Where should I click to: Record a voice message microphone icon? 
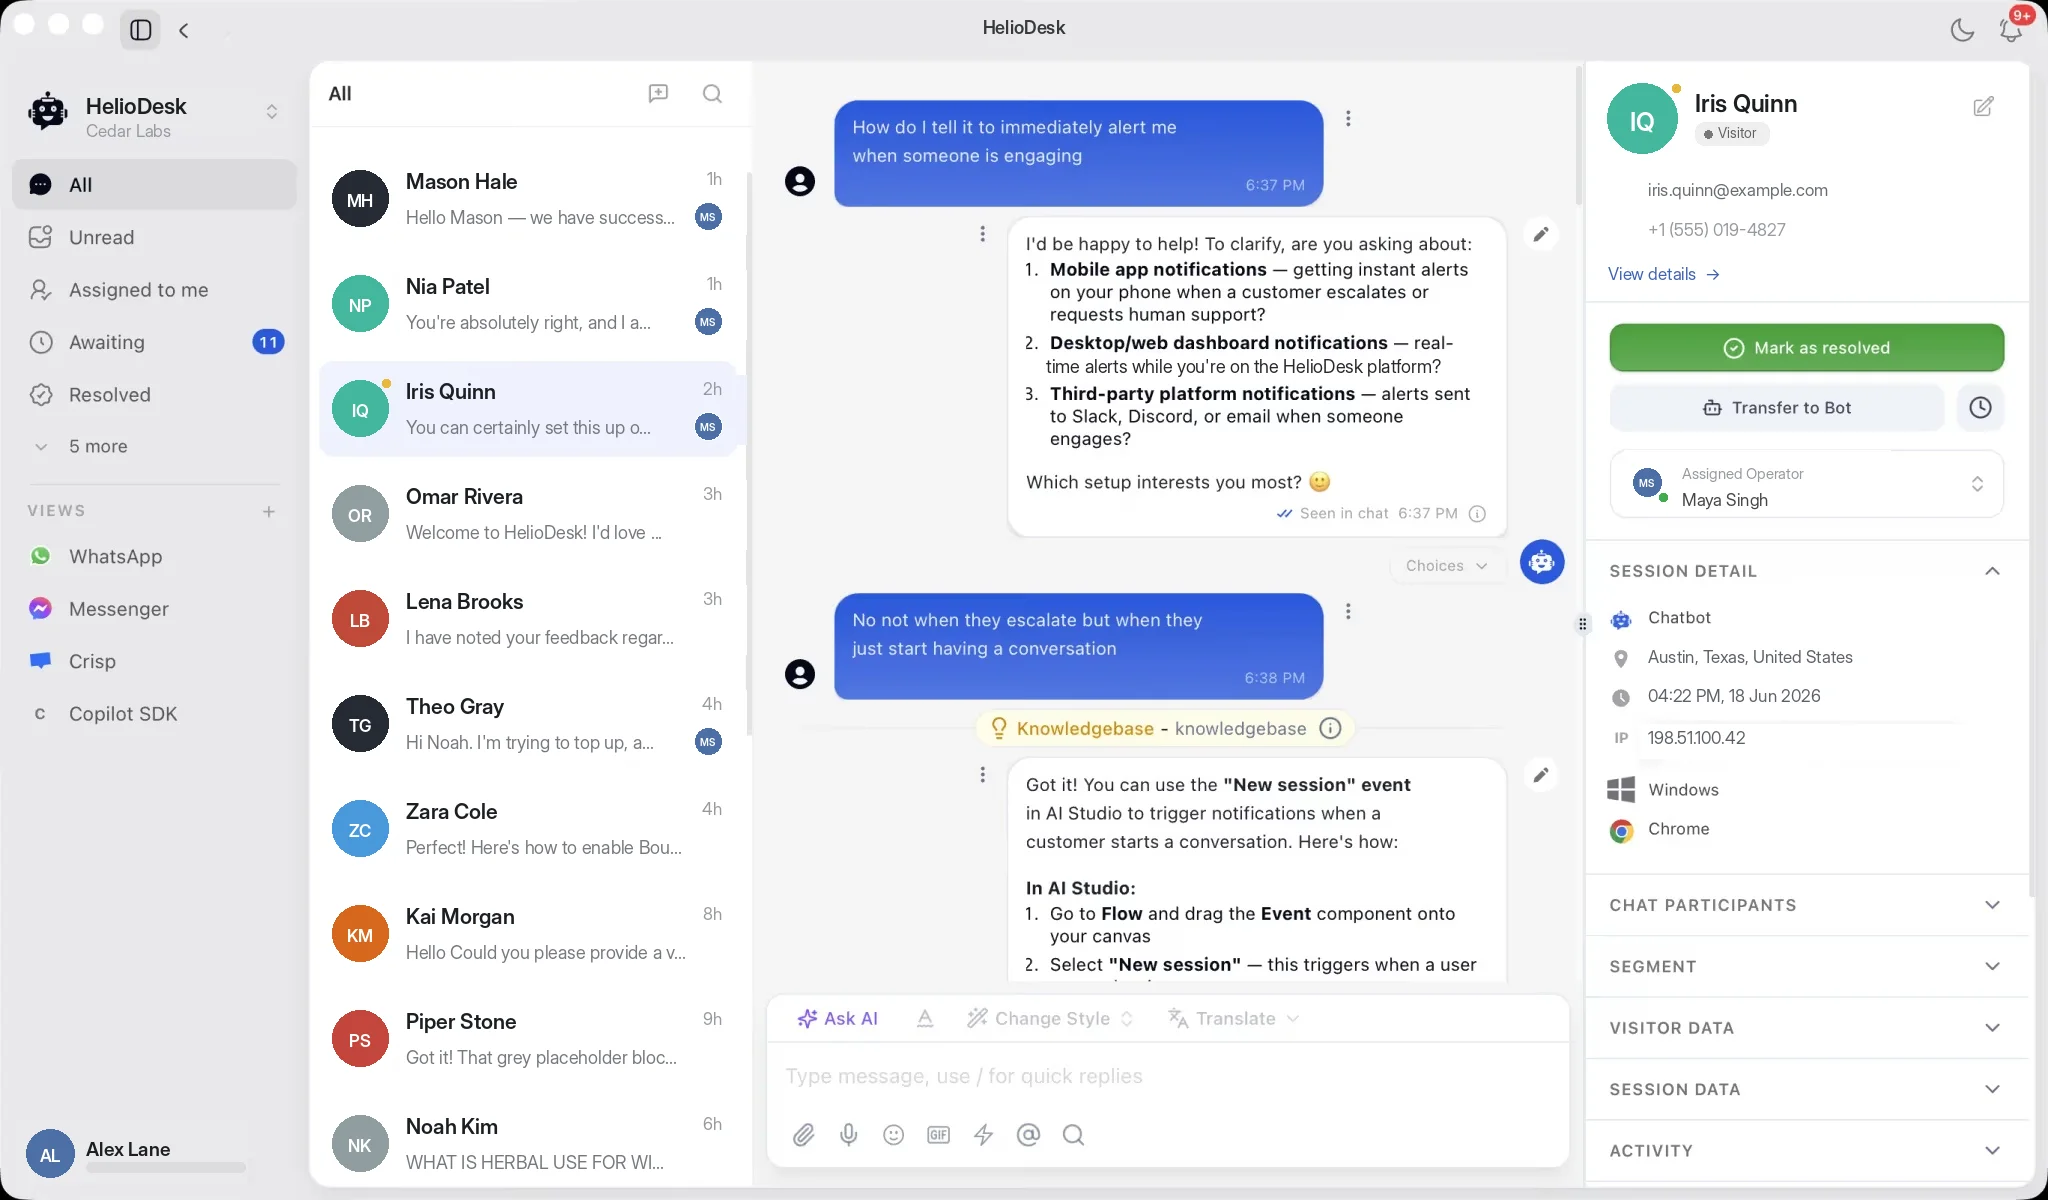point(848,1135)
